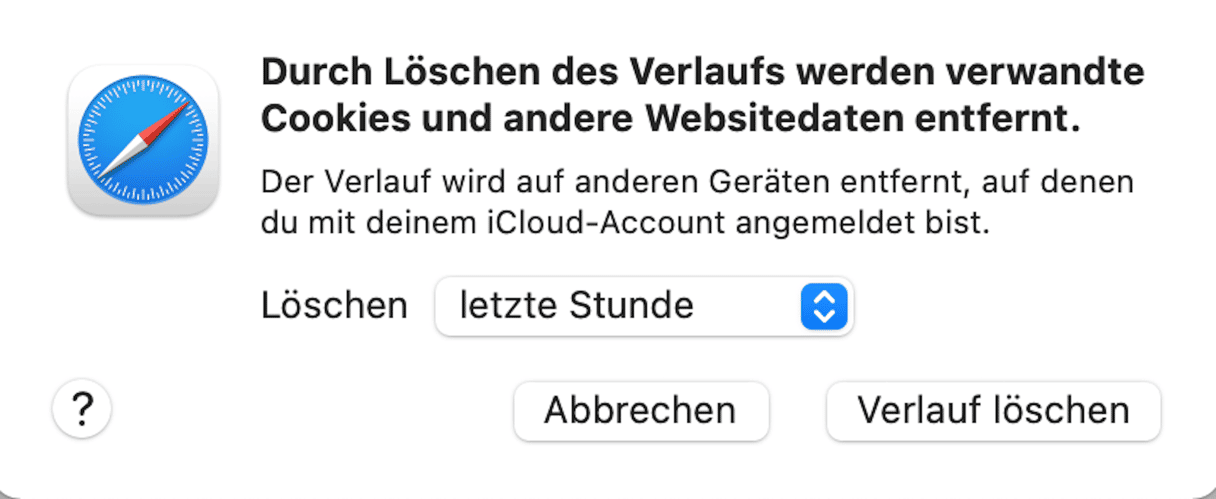Click the upward arrow in the blue chevron control

824,296
